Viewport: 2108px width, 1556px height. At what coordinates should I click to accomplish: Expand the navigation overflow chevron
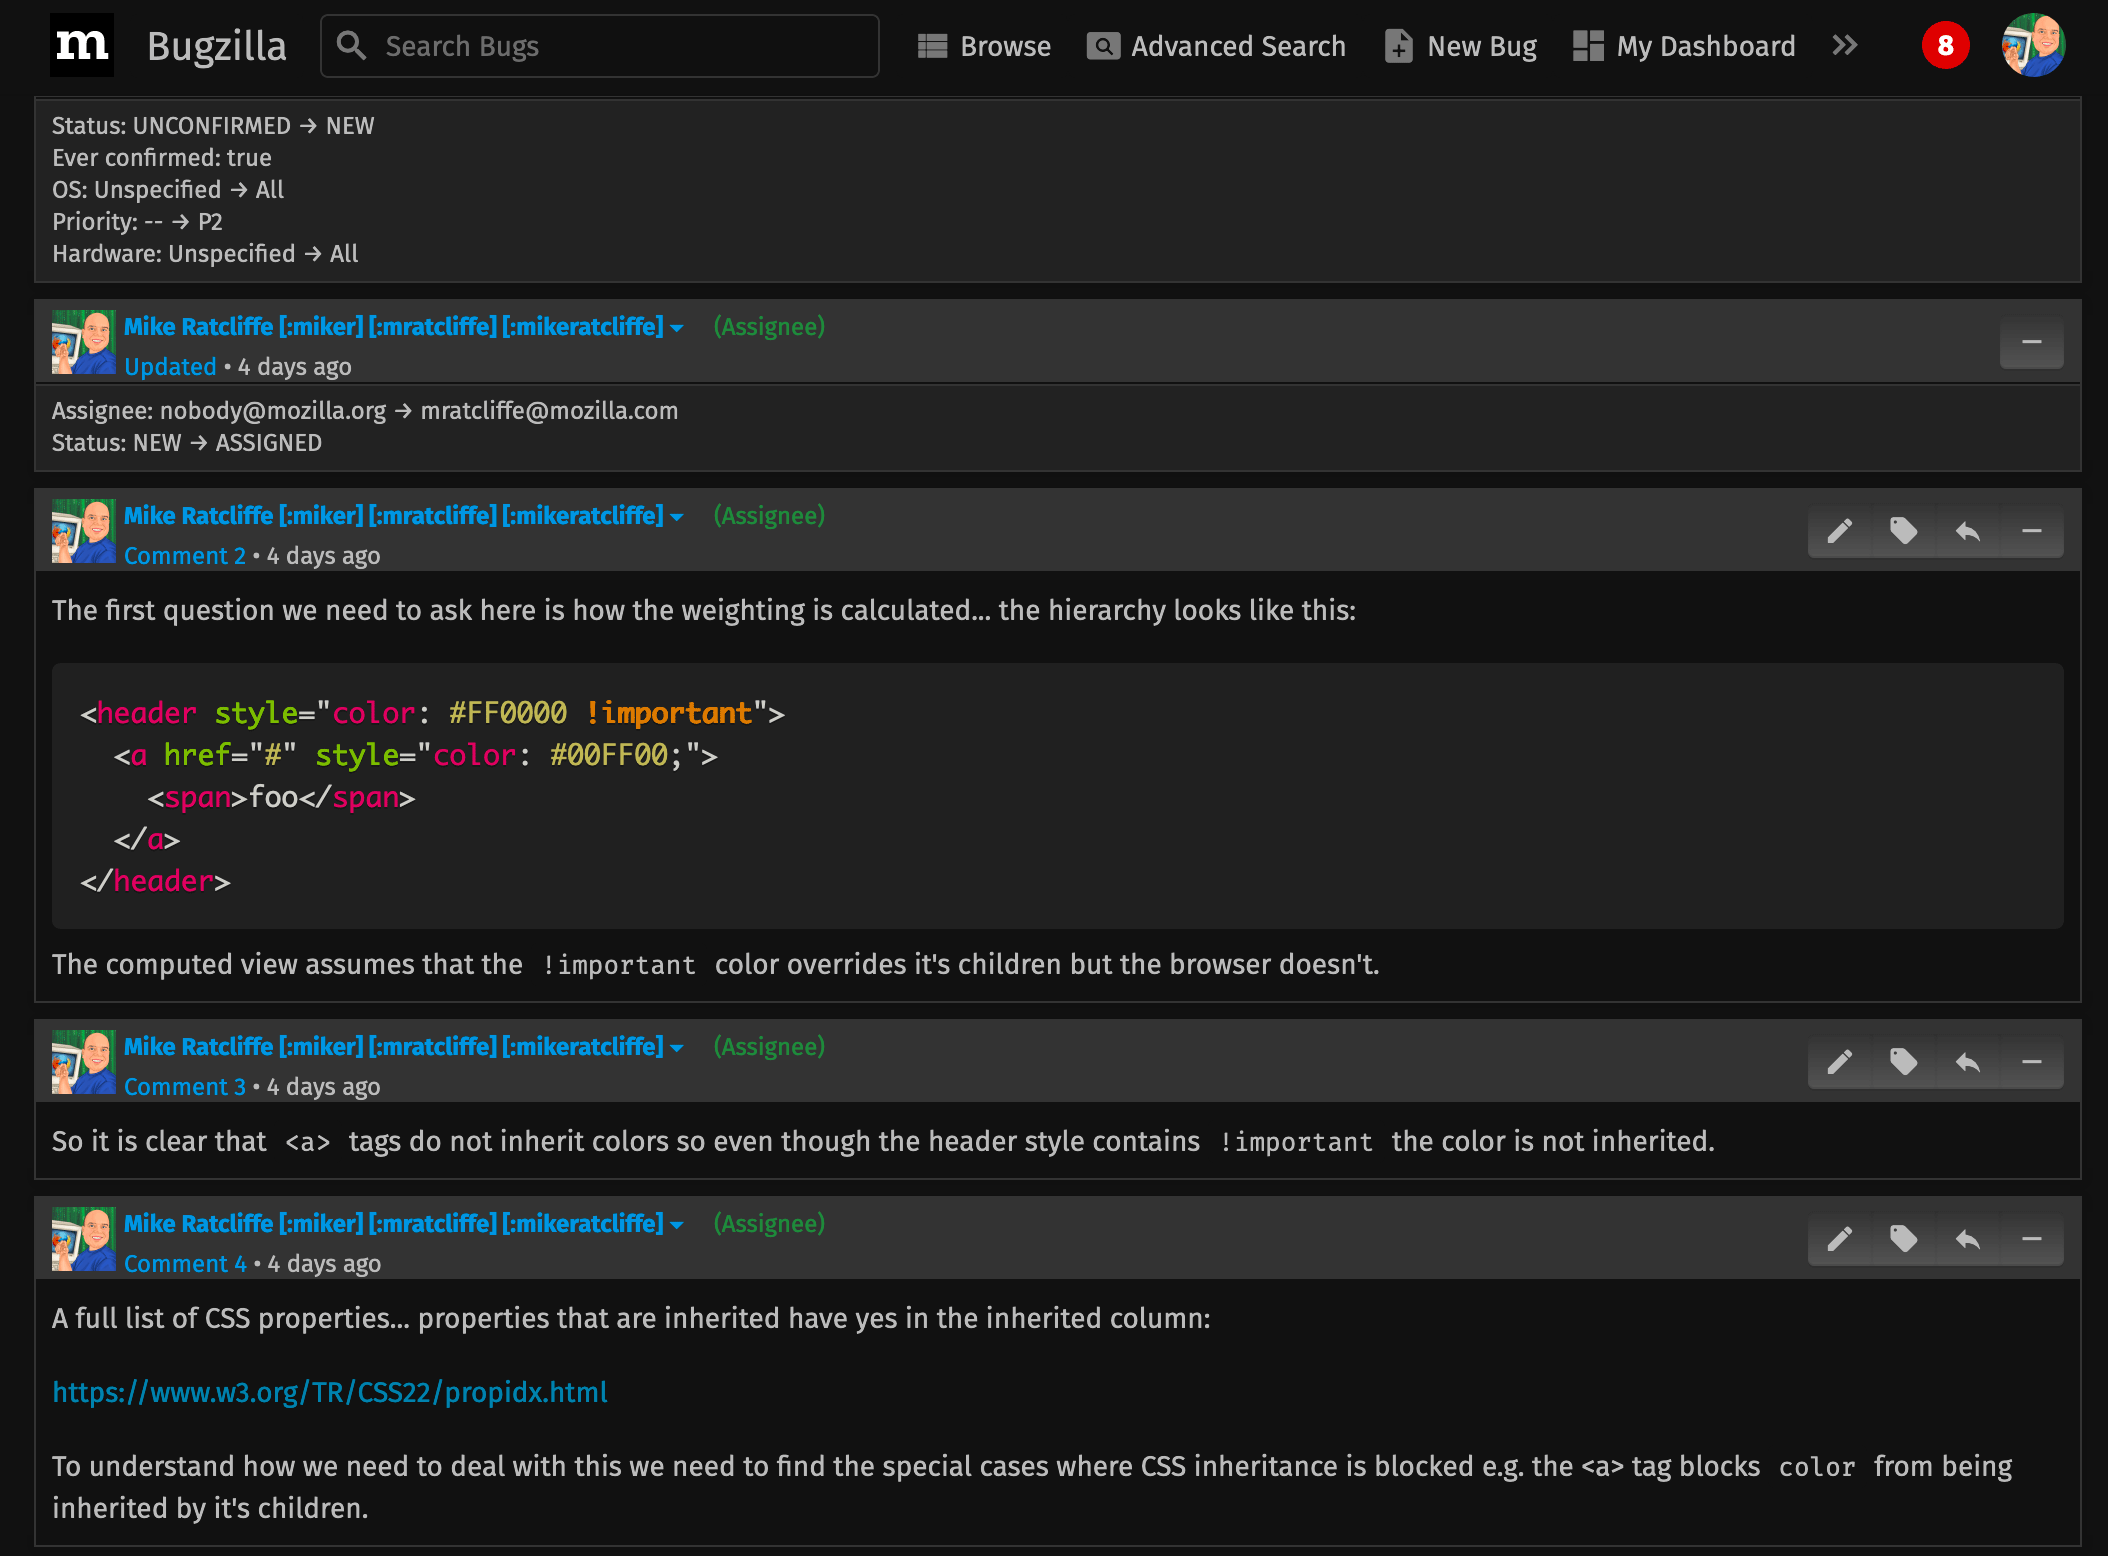1845,45
